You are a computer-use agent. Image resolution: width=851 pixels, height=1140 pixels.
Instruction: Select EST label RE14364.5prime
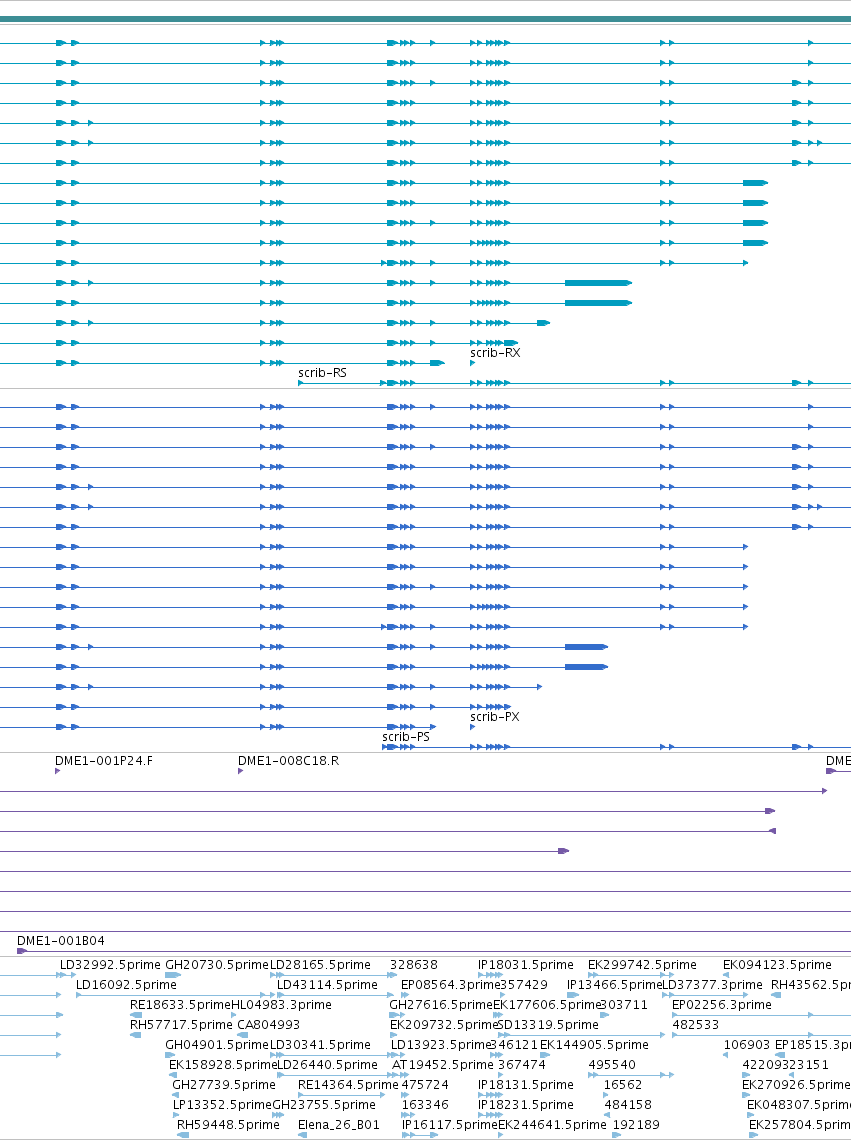coord(348,1085)
